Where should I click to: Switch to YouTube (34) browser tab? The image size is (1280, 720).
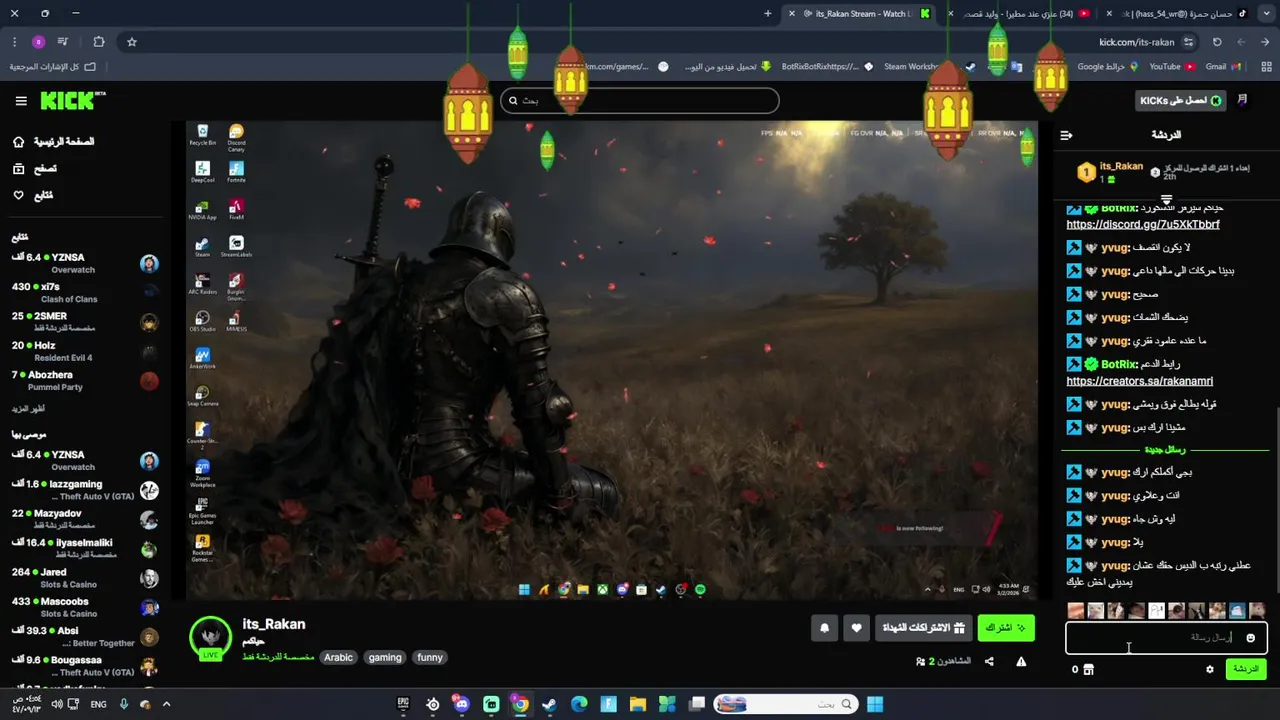coord(1020,13)
